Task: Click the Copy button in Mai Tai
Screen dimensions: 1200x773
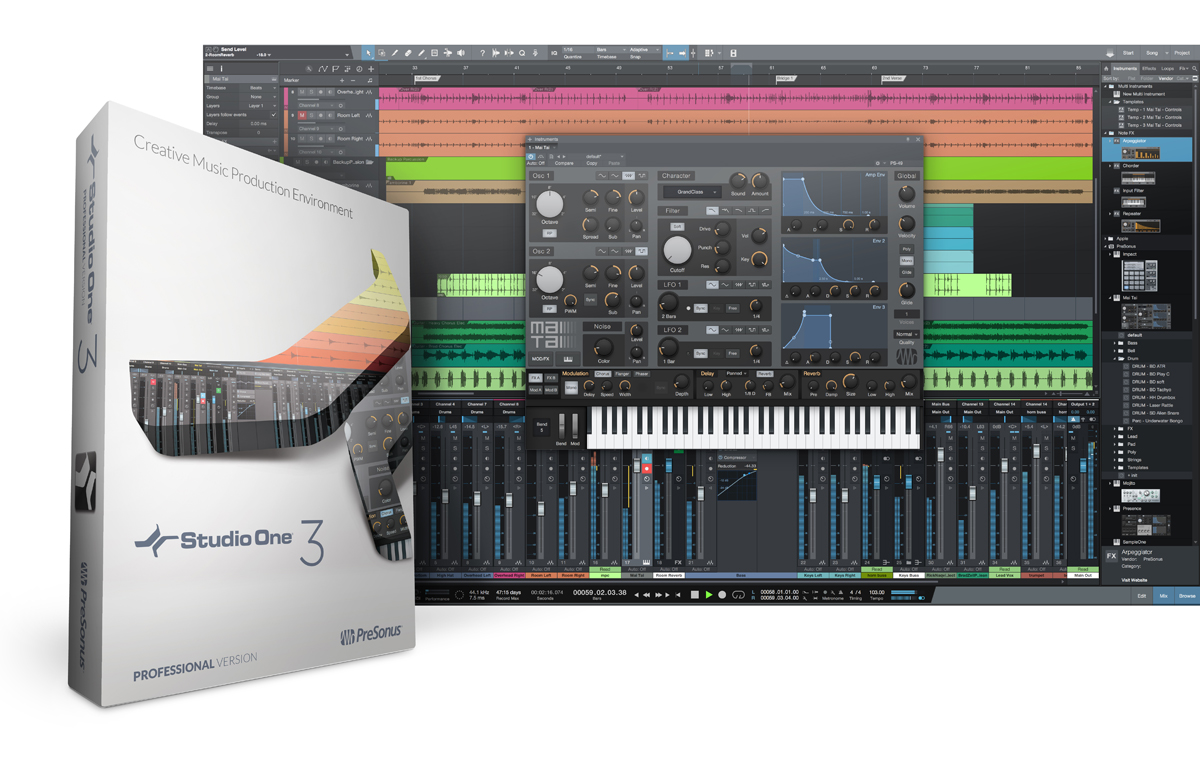Action: point(592,163)
